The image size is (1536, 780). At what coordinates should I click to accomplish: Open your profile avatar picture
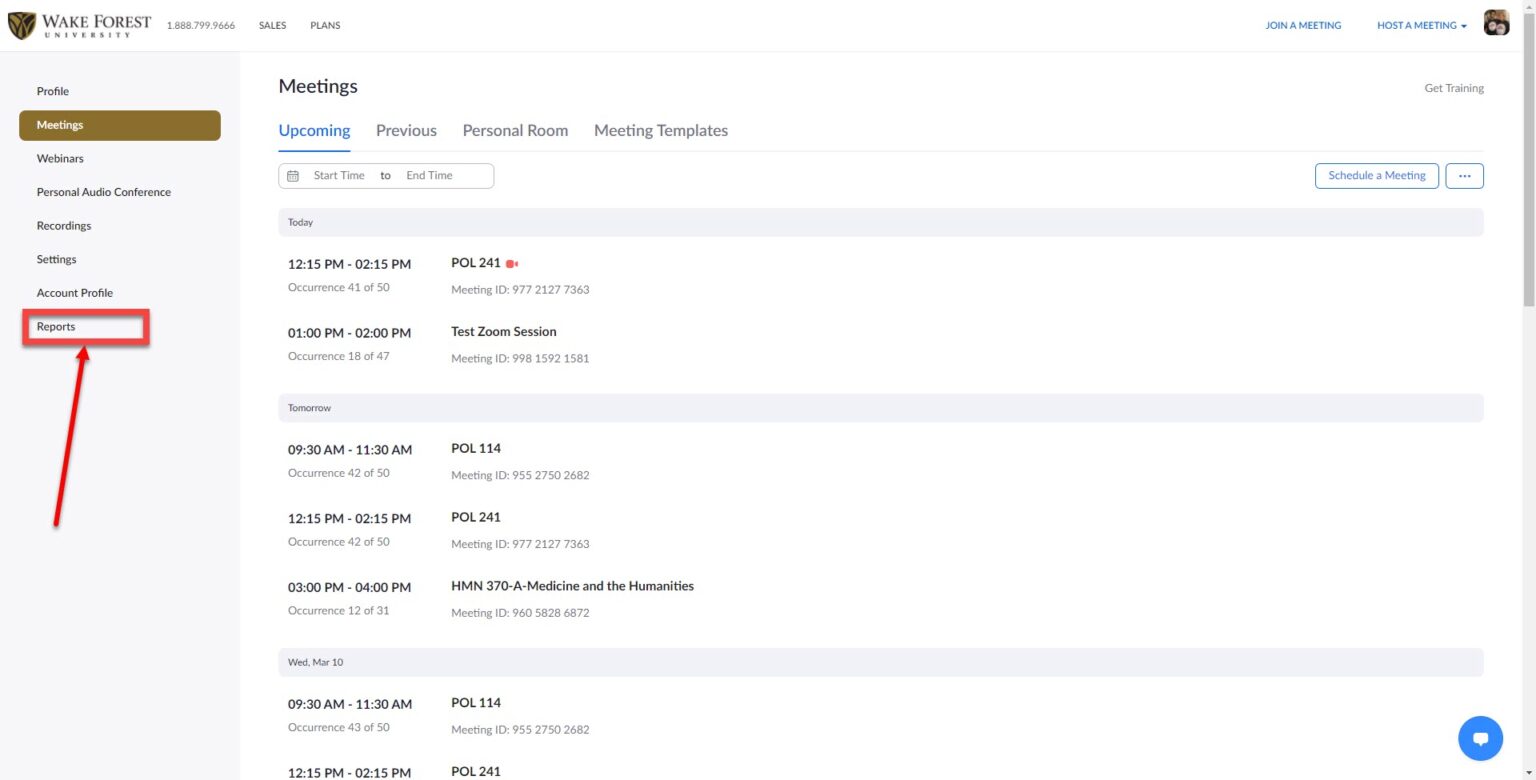[x=1495, y=22]
